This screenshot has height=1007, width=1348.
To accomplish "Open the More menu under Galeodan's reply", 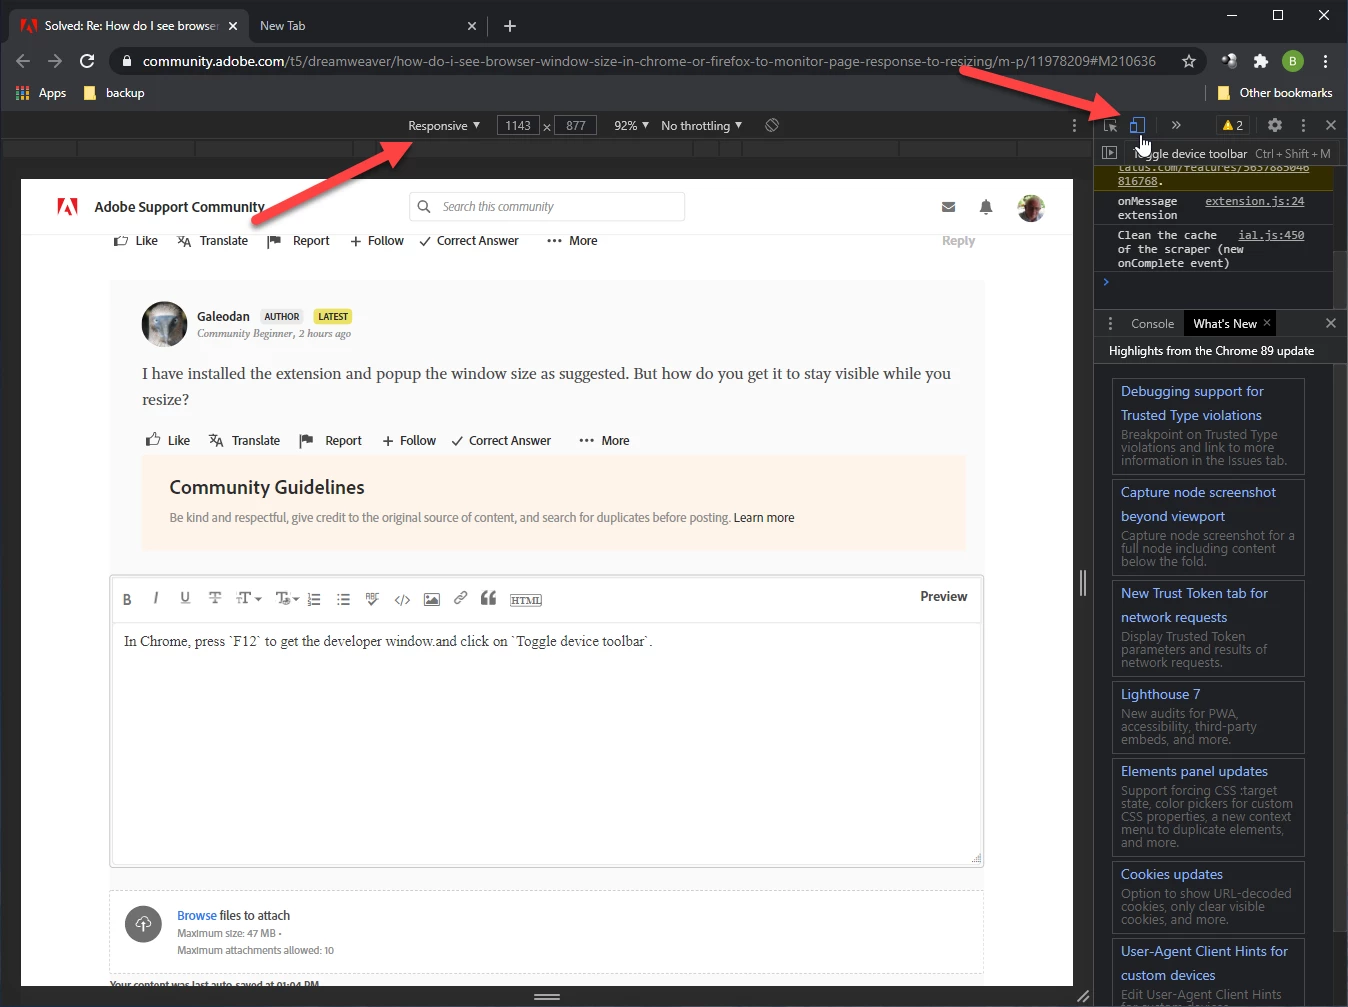I will click(604, 440).
